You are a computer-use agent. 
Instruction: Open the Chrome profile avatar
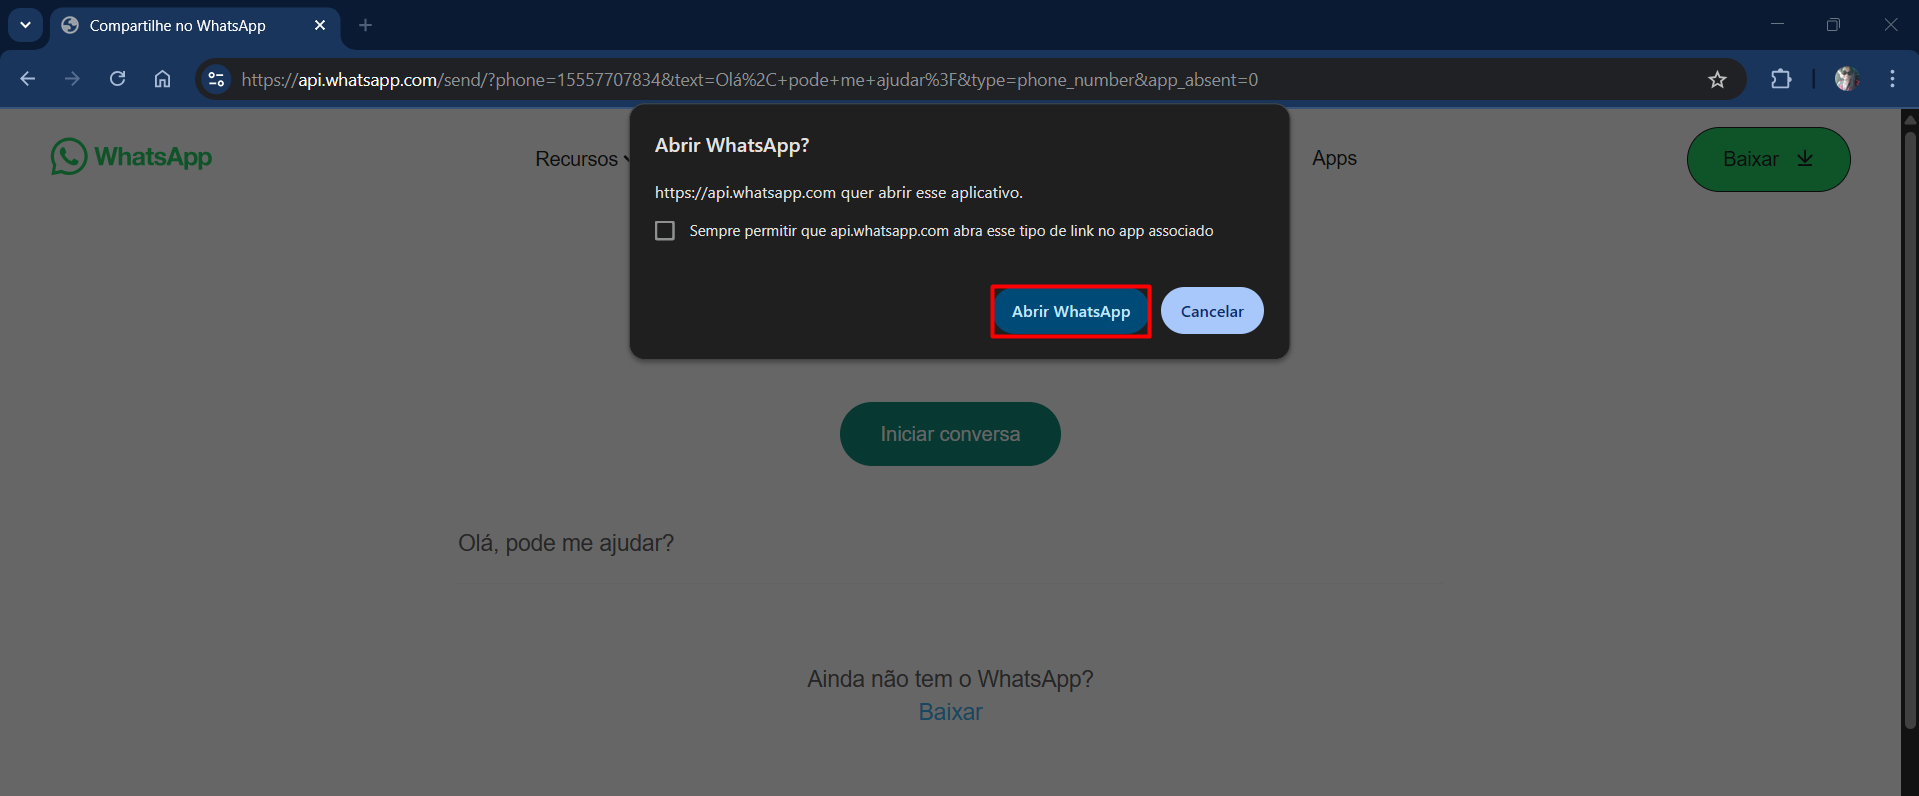click(1846, 79)
